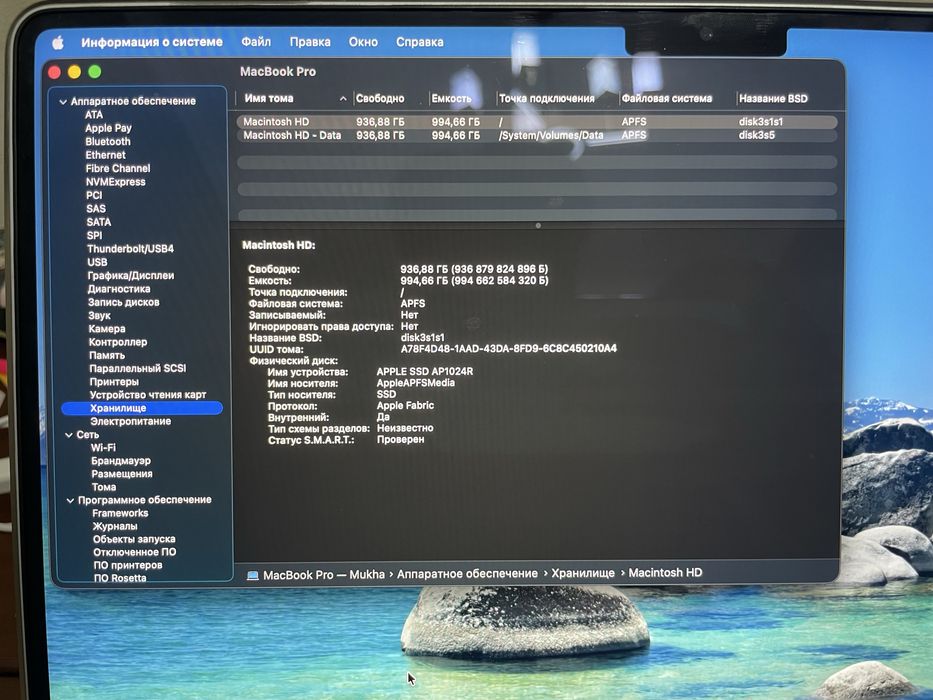Select Thunderbolt/USB4 in the sidebar
Image resolution: width=933 pixels, height=700 pixels.
point(130,248)
